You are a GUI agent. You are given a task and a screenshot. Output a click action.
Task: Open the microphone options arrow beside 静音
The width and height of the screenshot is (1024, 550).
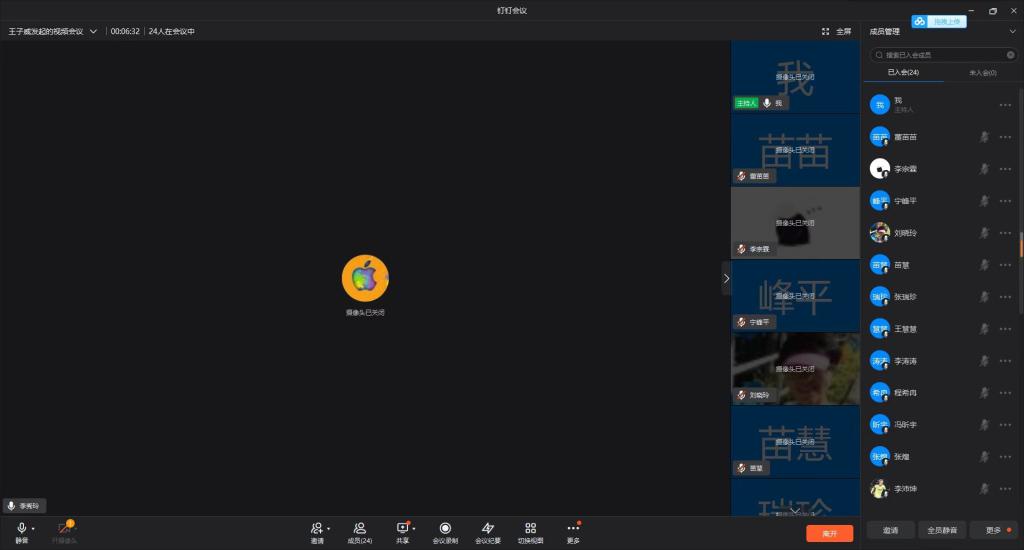(x=33, y=528)
